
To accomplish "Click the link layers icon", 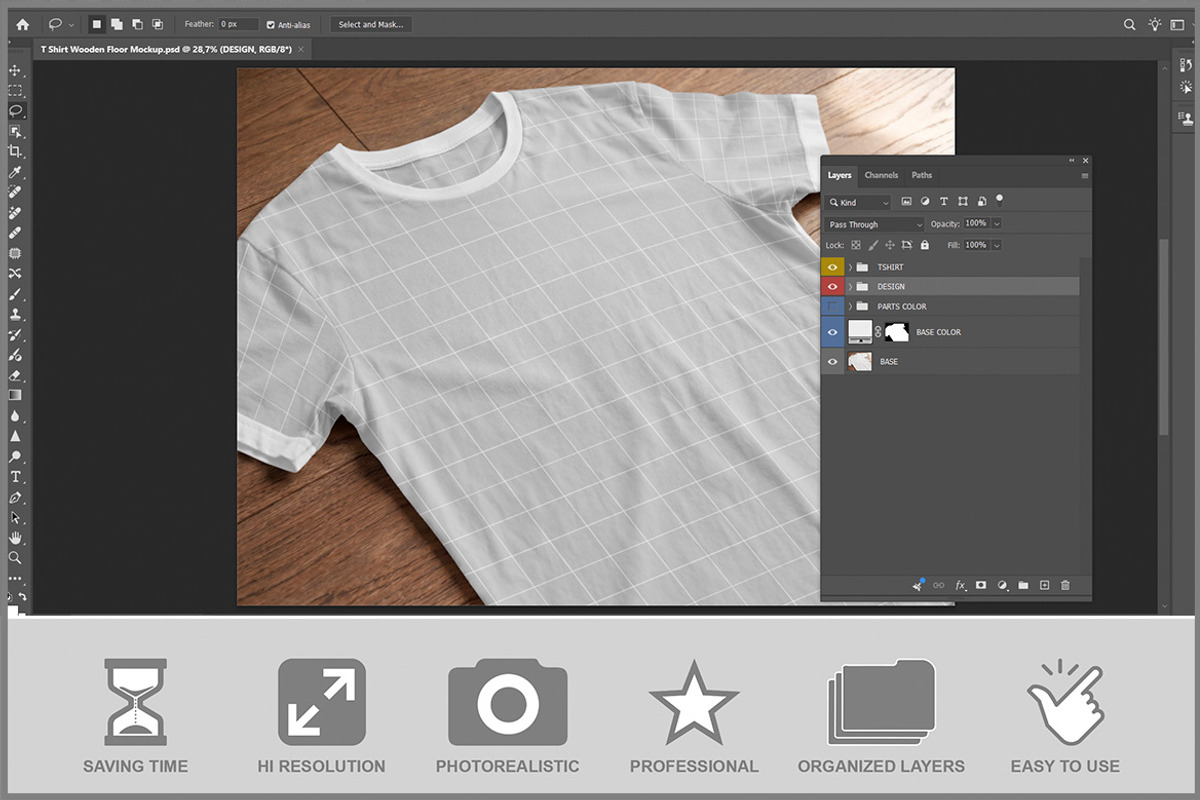I will [939, 585].
